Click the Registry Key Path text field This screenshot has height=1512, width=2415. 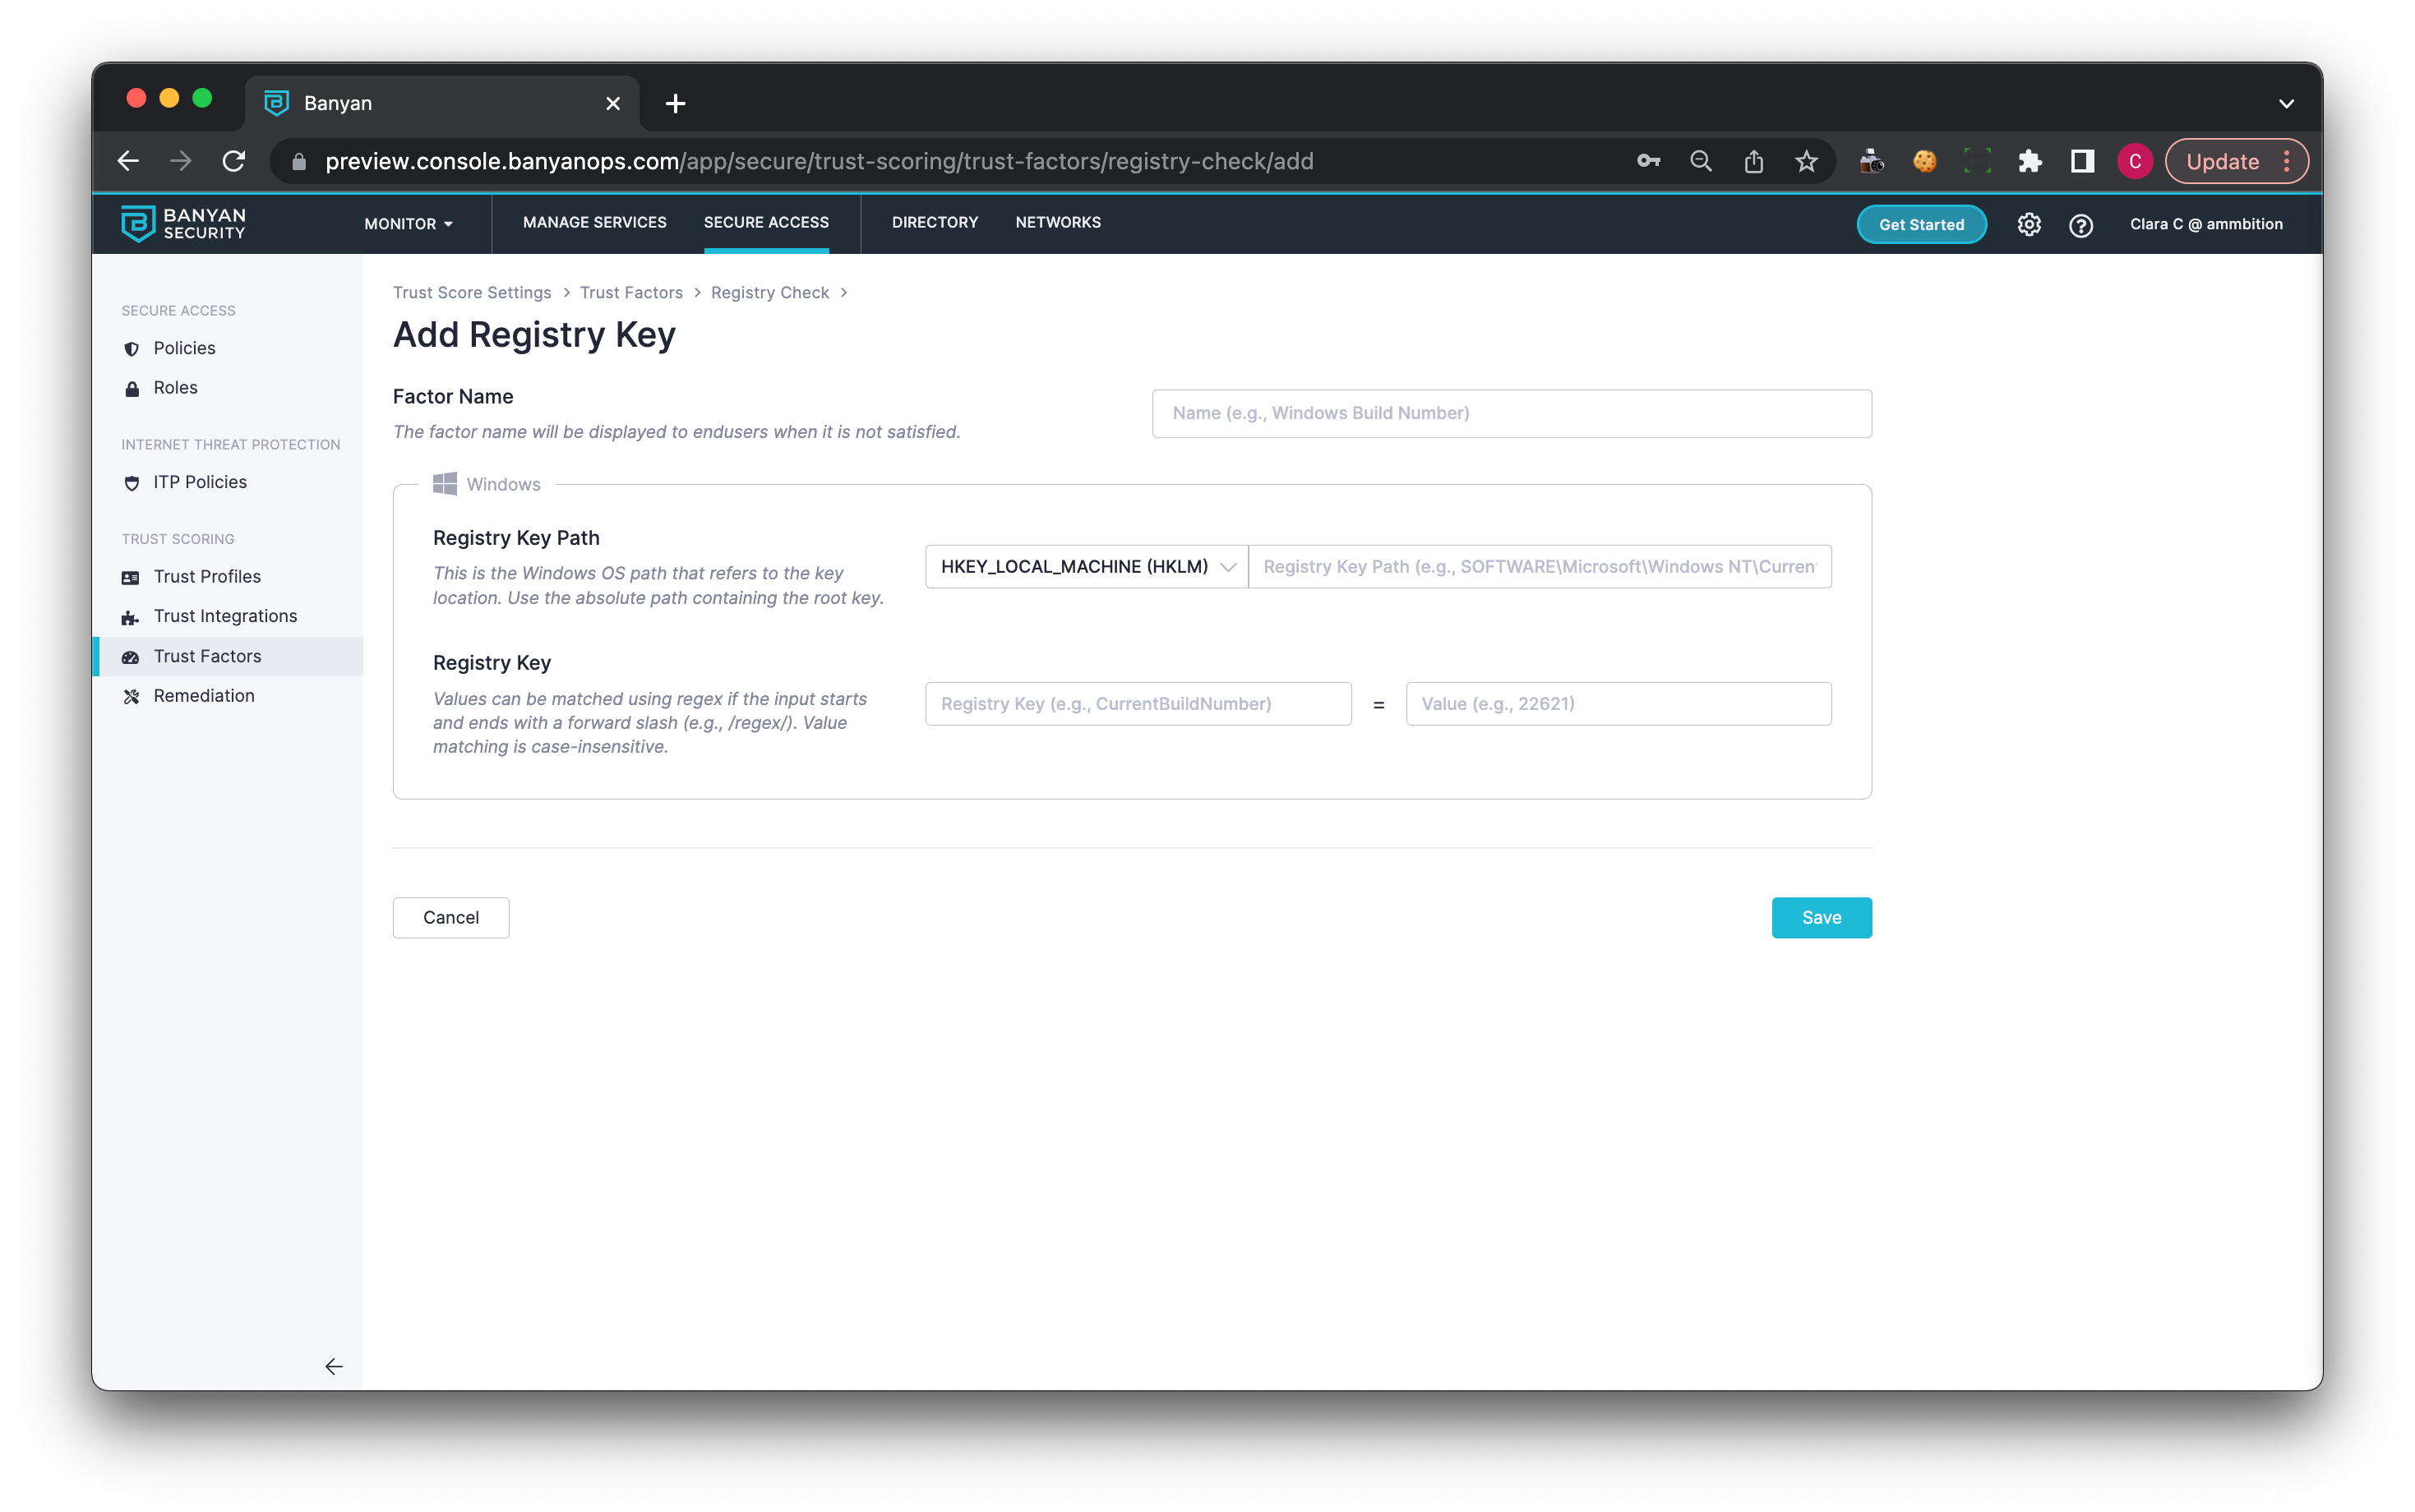click(x=1539, y=567)
